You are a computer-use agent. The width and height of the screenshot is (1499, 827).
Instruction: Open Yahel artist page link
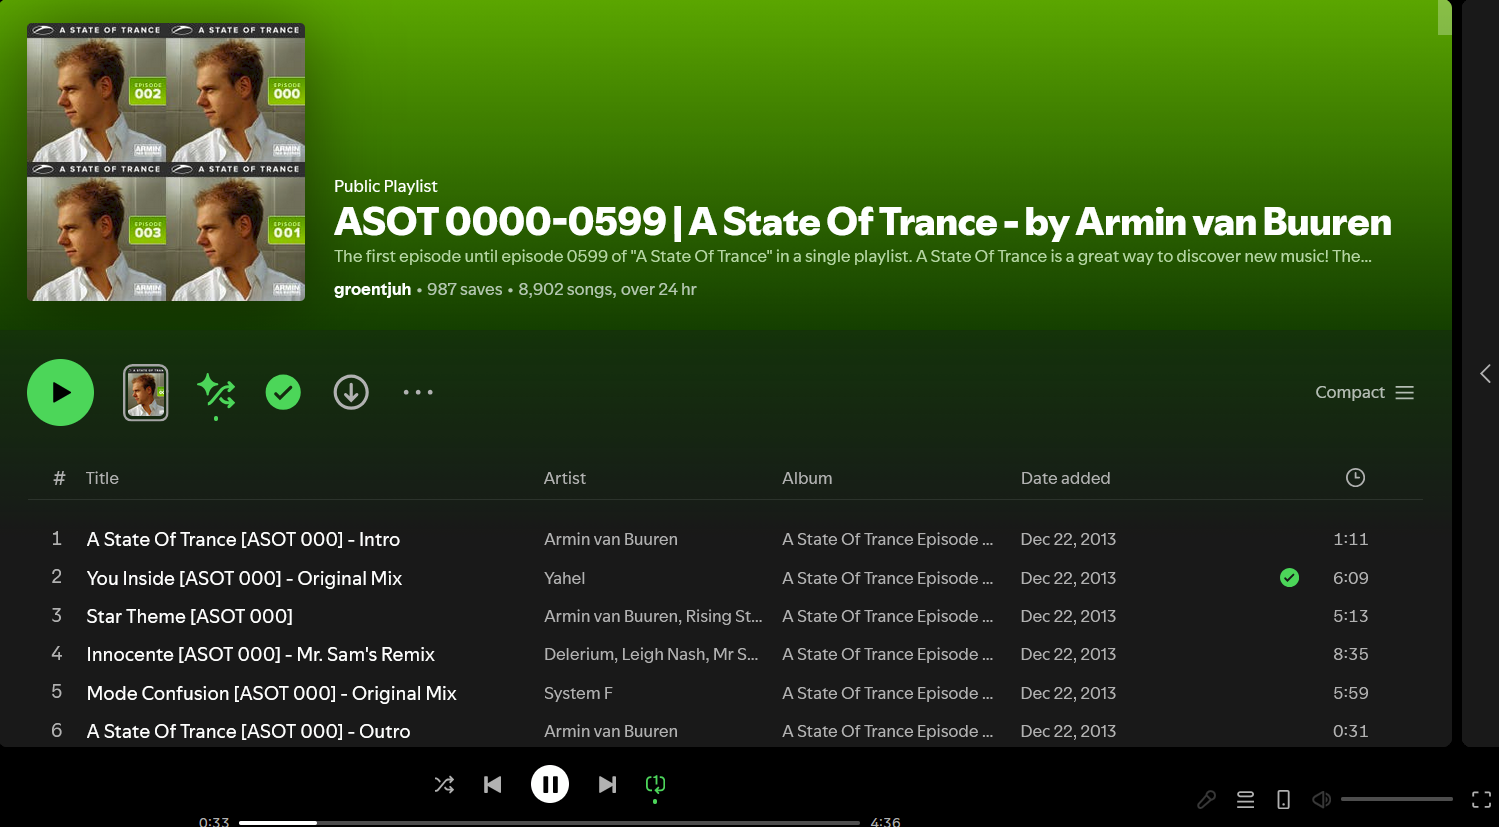[x=564, y=578]
